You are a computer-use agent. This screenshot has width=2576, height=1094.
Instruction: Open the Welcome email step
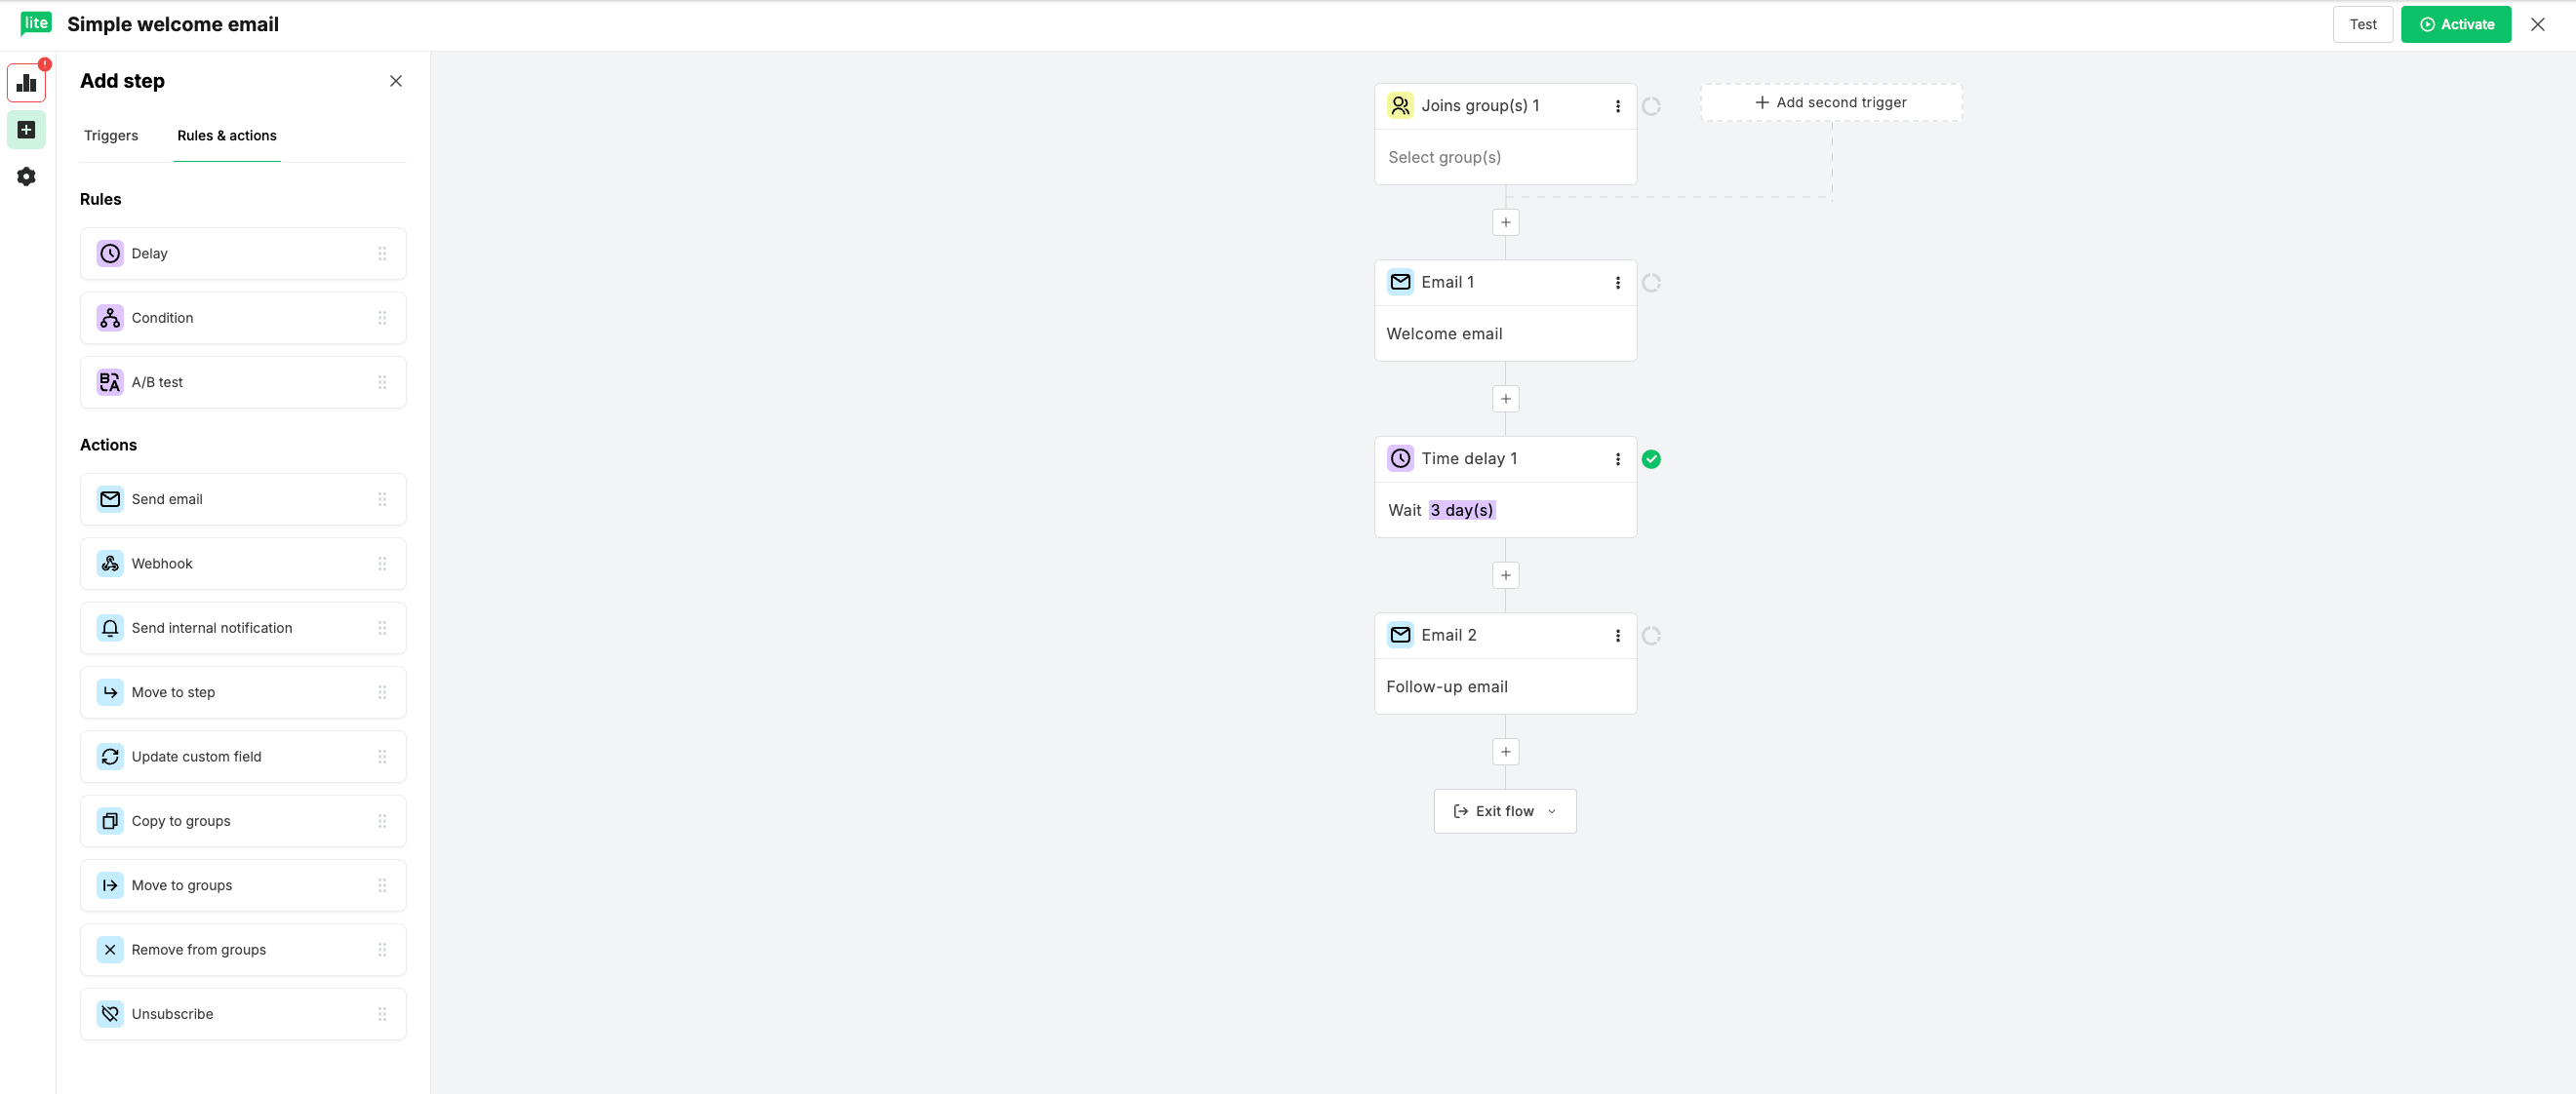point(1505,334)
